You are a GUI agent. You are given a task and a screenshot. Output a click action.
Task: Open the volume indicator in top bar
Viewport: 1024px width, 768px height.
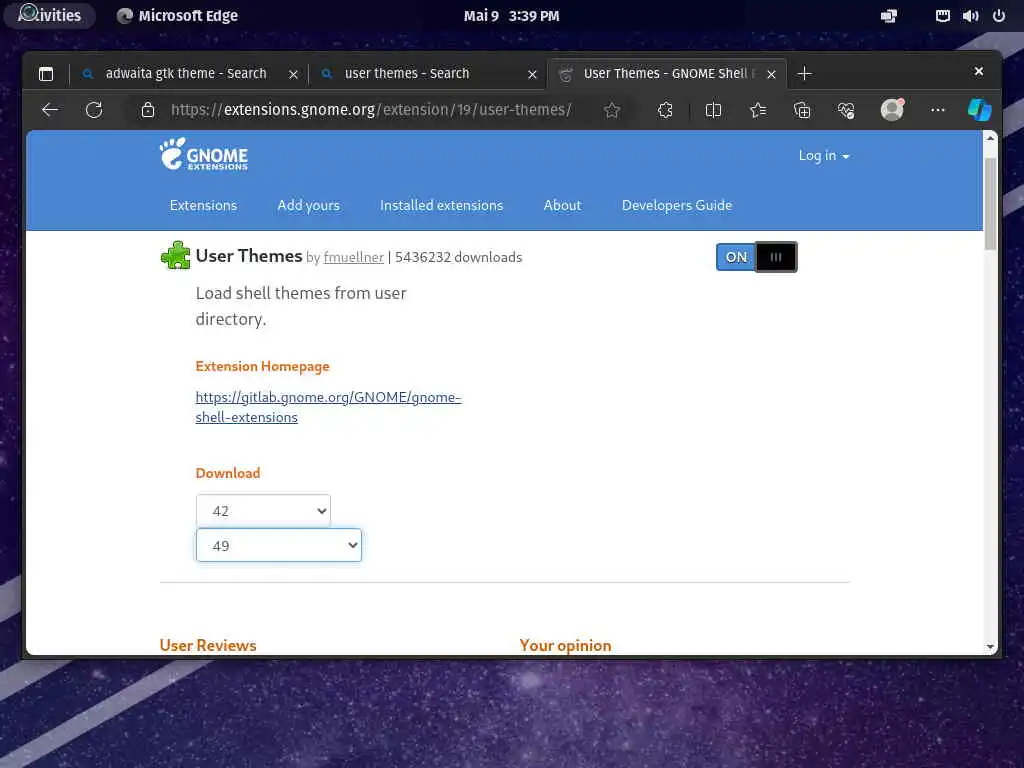tap(970, 16)
